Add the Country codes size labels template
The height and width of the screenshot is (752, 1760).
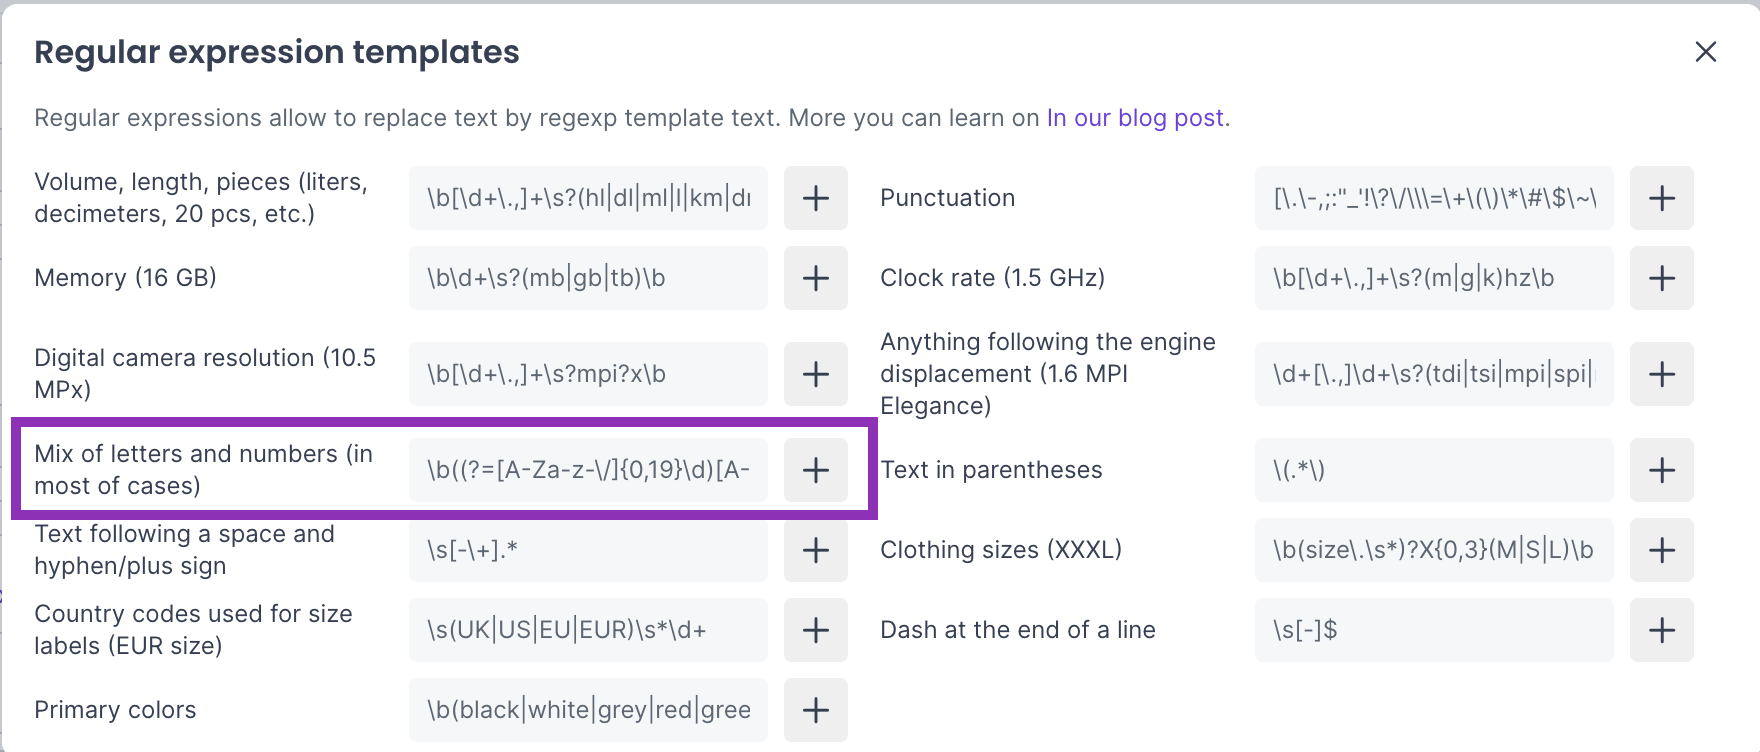816,630
